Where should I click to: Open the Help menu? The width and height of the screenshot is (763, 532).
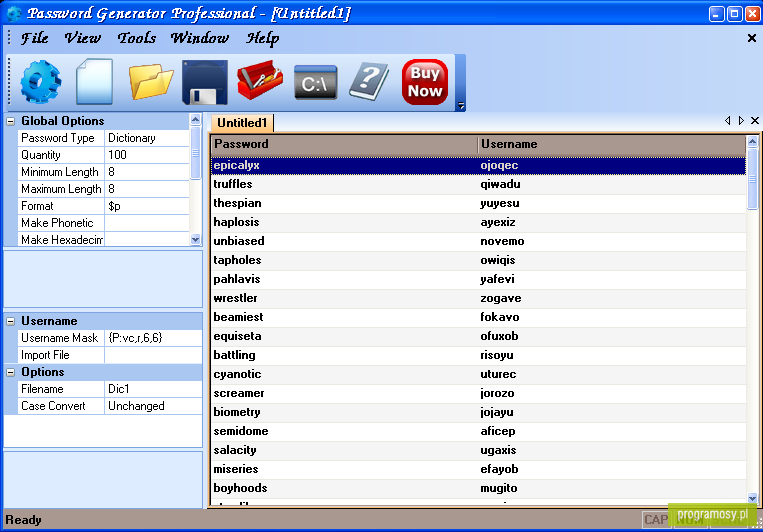262,38
